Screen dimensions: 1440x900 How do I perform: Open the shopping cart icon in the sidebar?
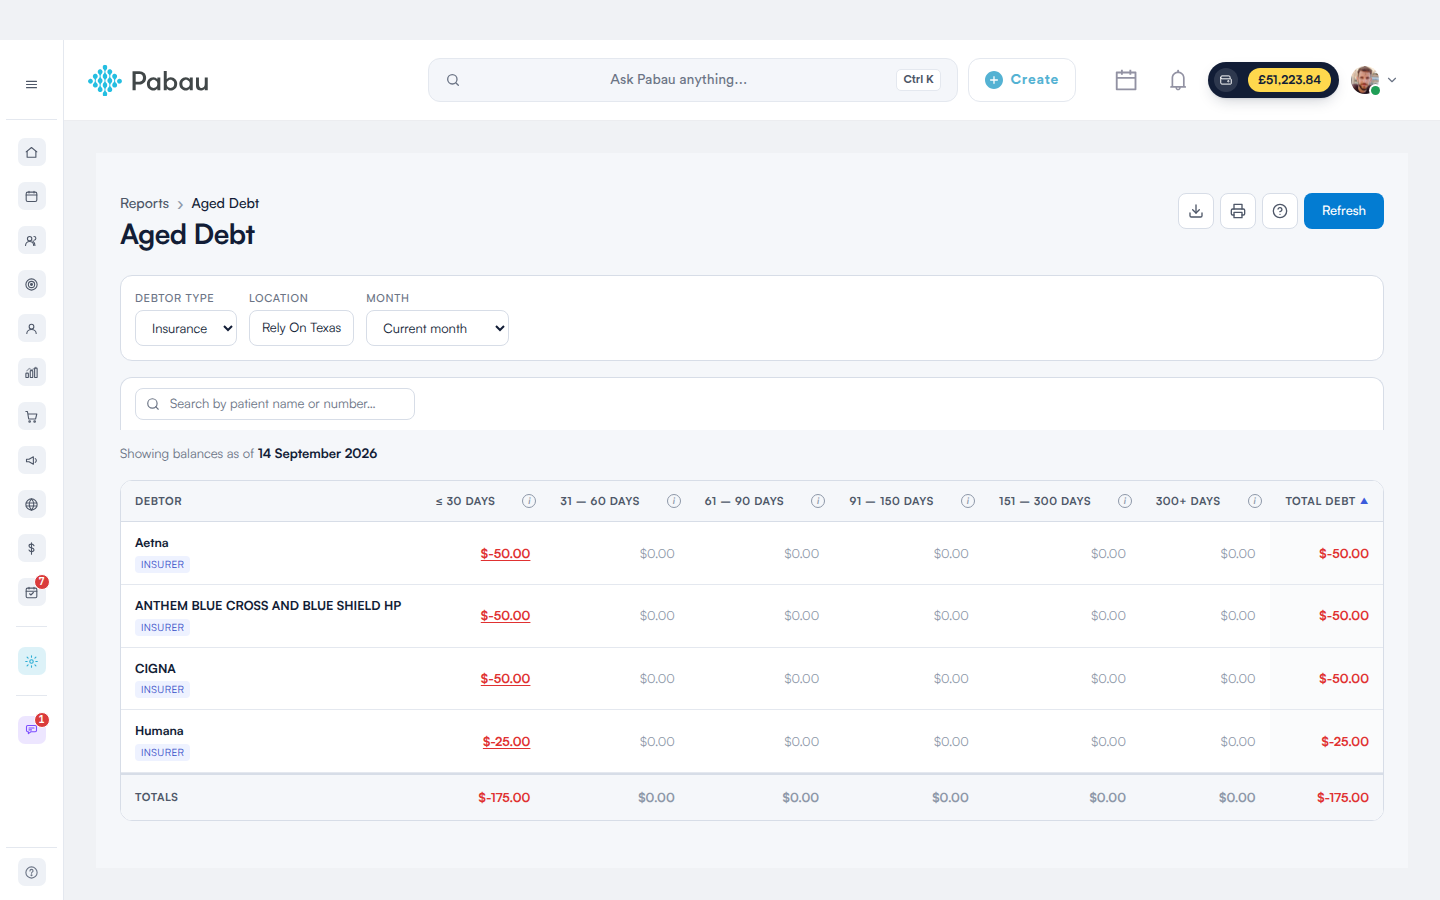click(x=32, y=416)
